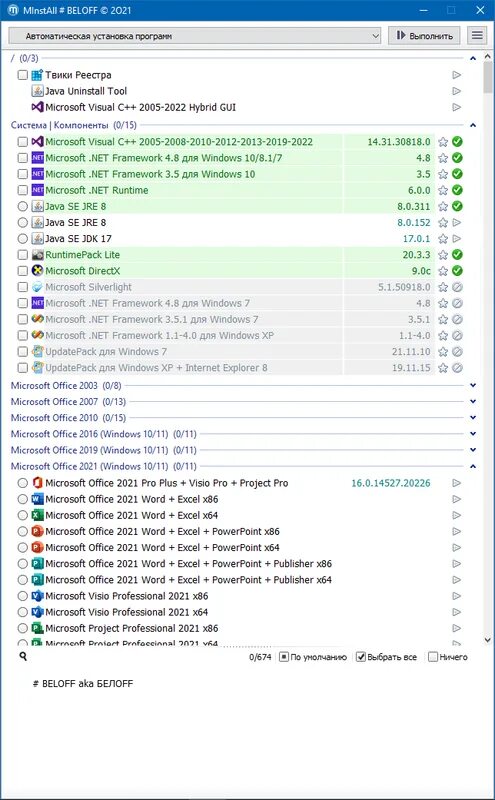This screenshot has height=800, width=495.
Task: Star the .NET Framework 4.8 для Windows 7 row
Action: (443, 303)
